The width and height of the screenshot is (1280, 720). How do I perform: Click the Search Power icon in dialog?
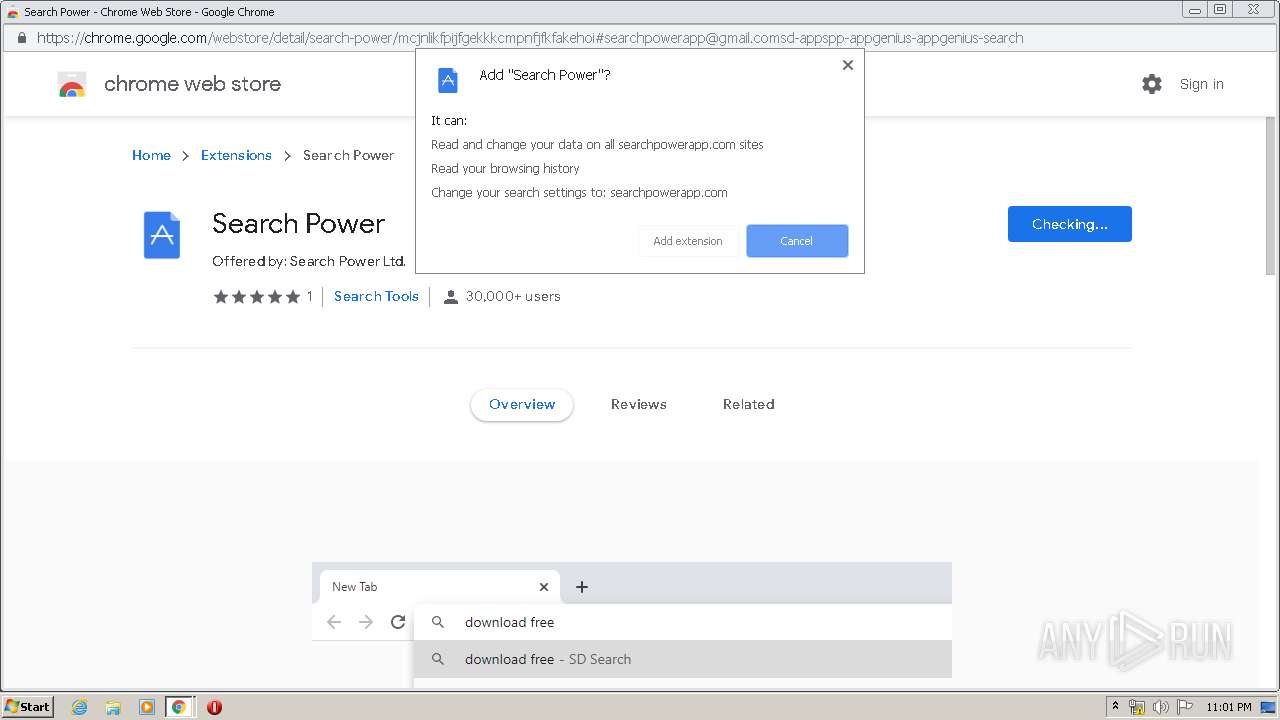pyautogui.click(x=448, y=81)
